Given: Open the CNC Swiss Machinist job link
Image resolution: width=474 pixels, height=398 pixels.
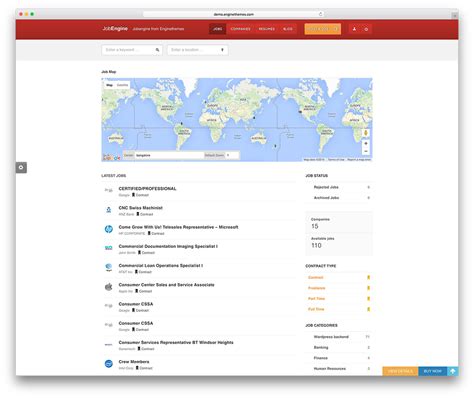Looking at the screenshot, I should pos(141,208).
